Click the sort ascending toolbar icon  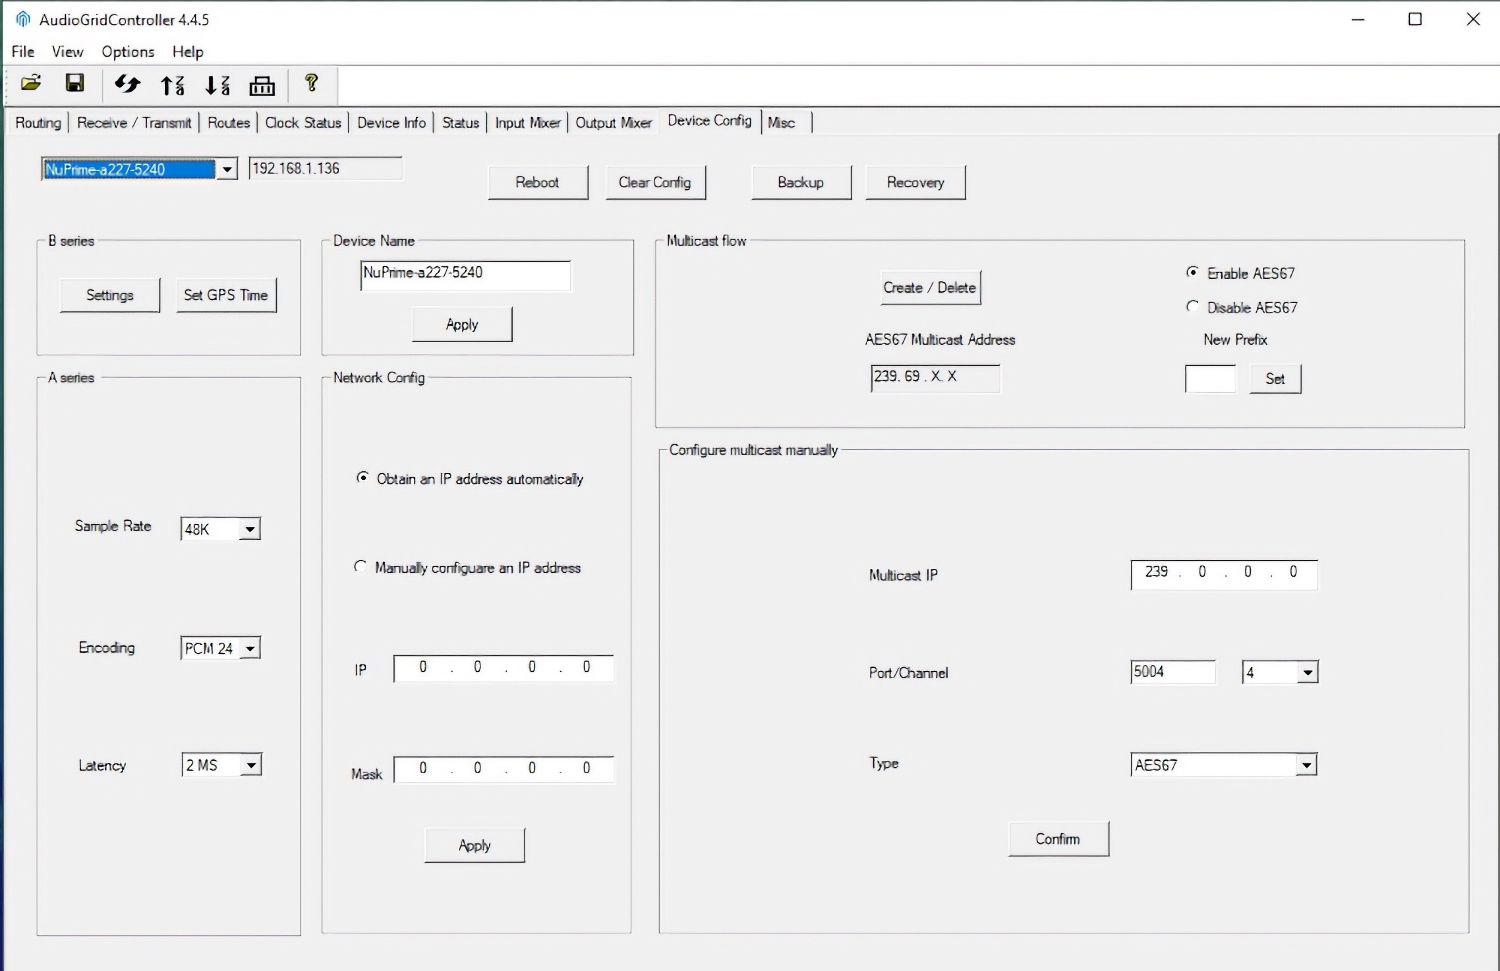(173, 85)
